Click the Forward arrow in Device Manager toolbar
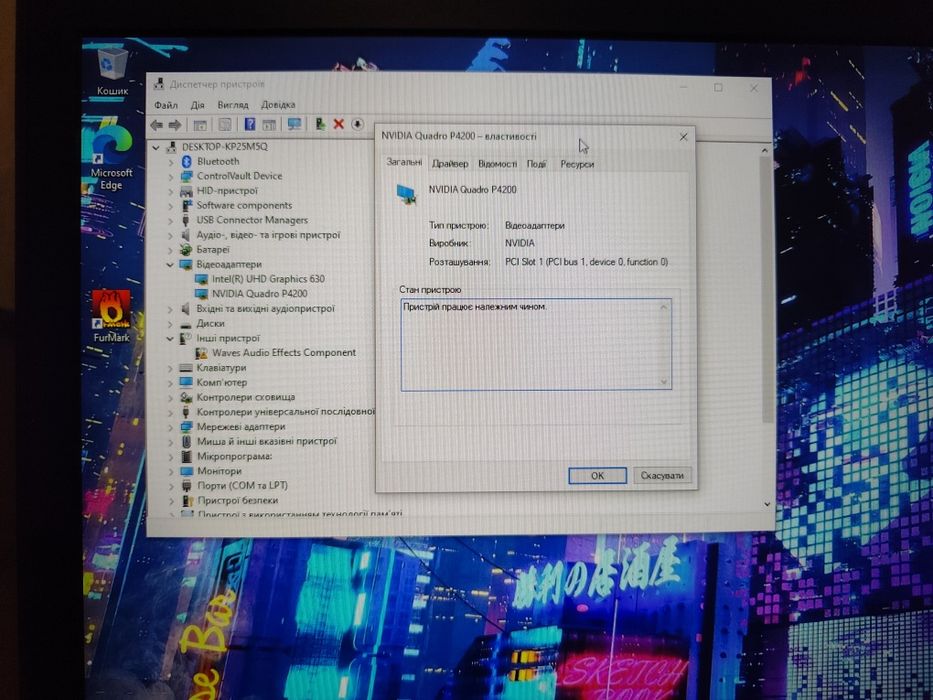Image resolution: width=933 pixels, height=700 pixels. 175,125
